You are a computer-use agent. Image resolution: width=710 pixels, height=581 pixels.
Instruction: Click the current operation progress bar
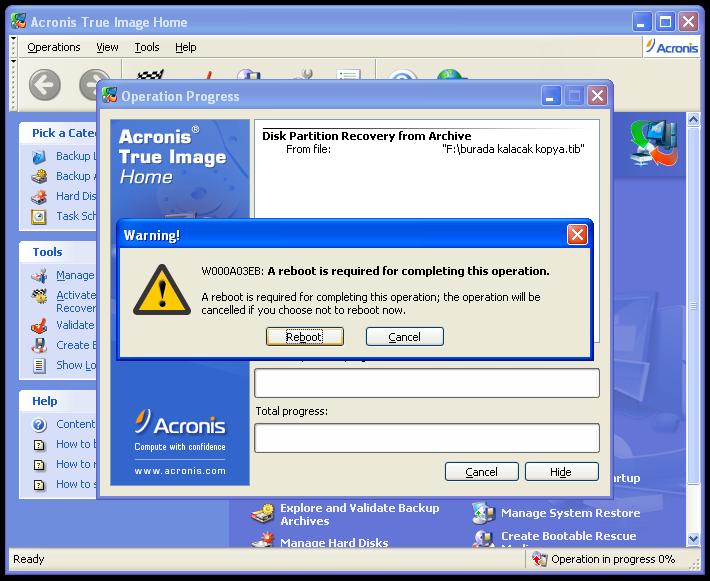(x=427, y=383)
